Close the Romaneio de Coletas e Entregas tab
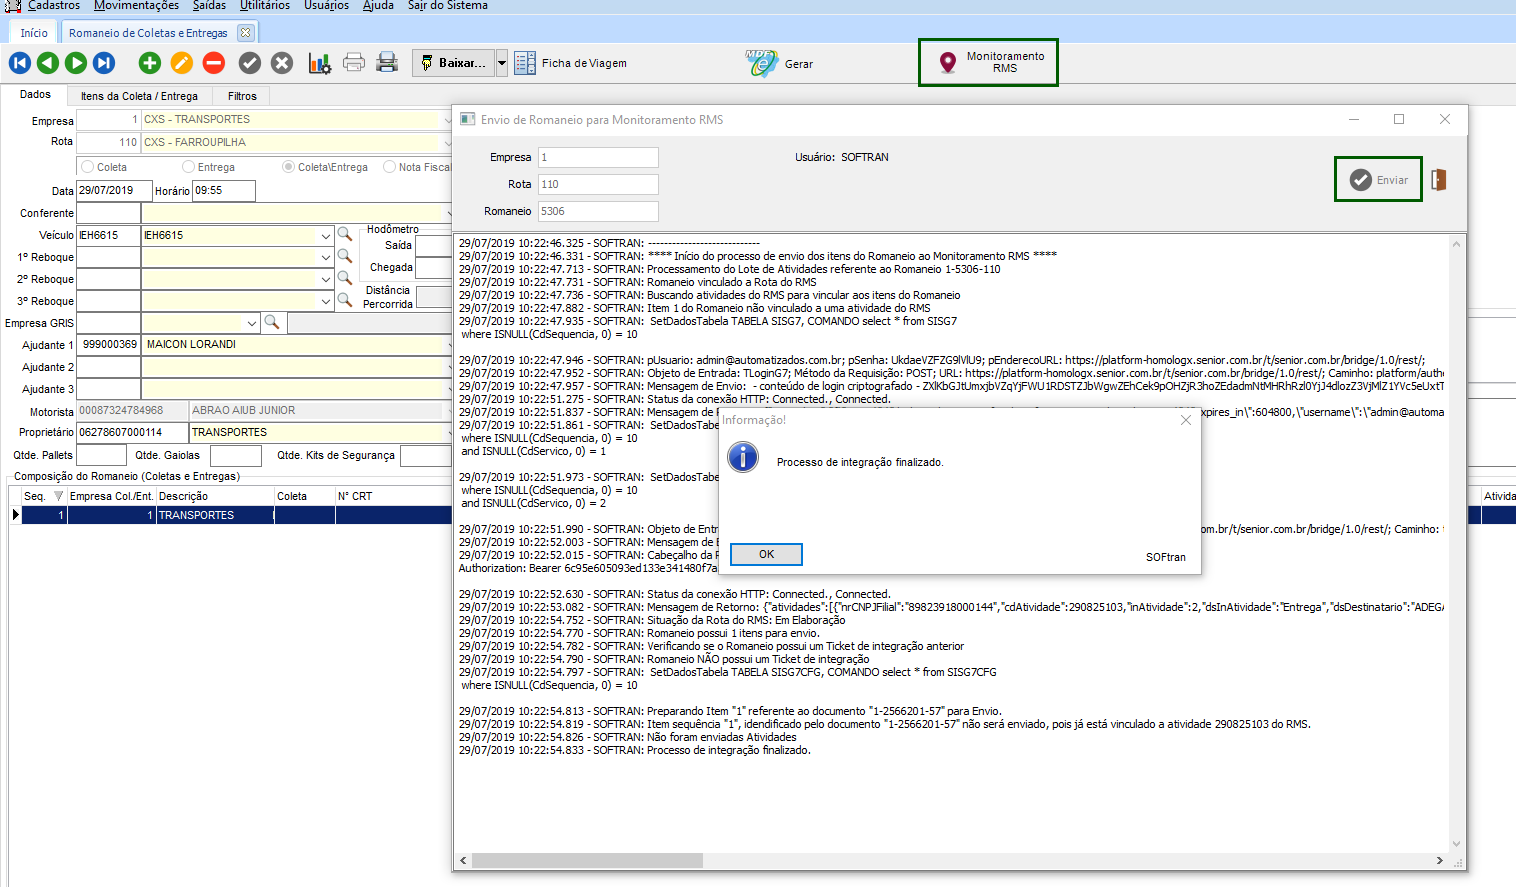 (x=246, y=33)
